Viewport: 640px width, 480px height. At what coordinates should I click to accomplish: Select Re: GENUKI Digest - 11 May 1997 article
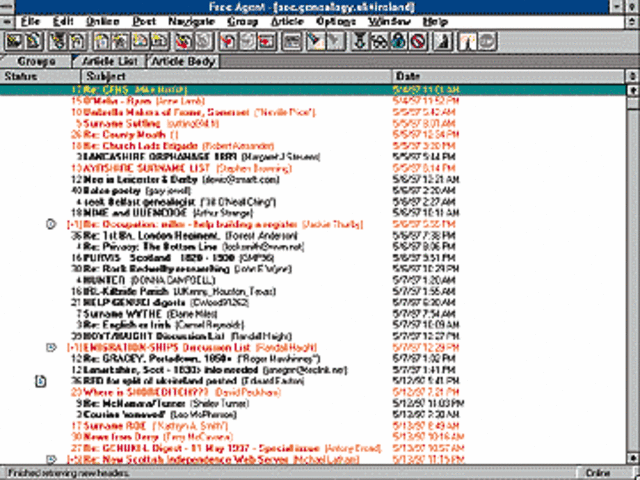tap(313, 449)
